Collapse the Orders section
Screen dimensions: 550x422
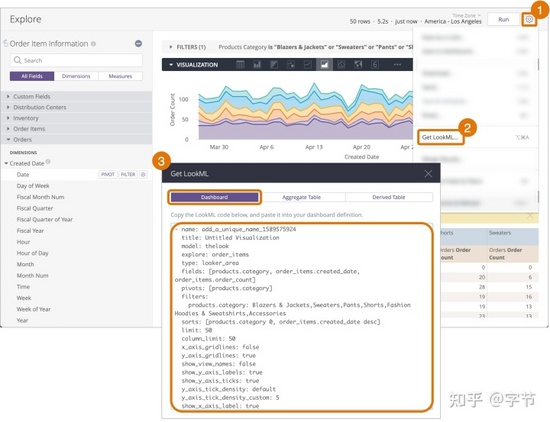coord(76,140)
